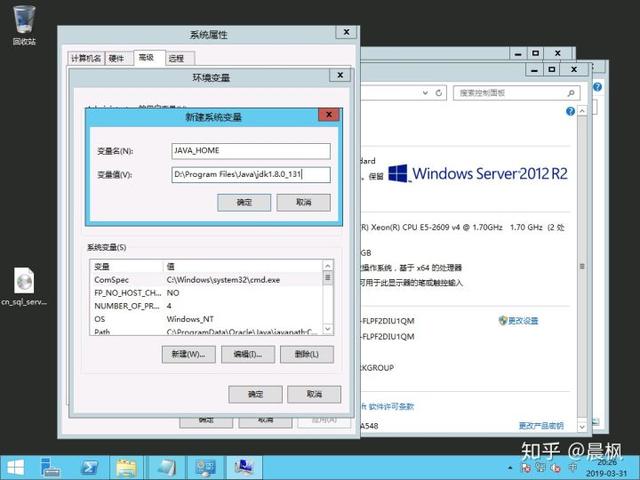Image resolution: width=640 pixels, height=480 pixels.
Task: Select the FP_NO_HOST_CH... variable row
Action: pos(206,293)
